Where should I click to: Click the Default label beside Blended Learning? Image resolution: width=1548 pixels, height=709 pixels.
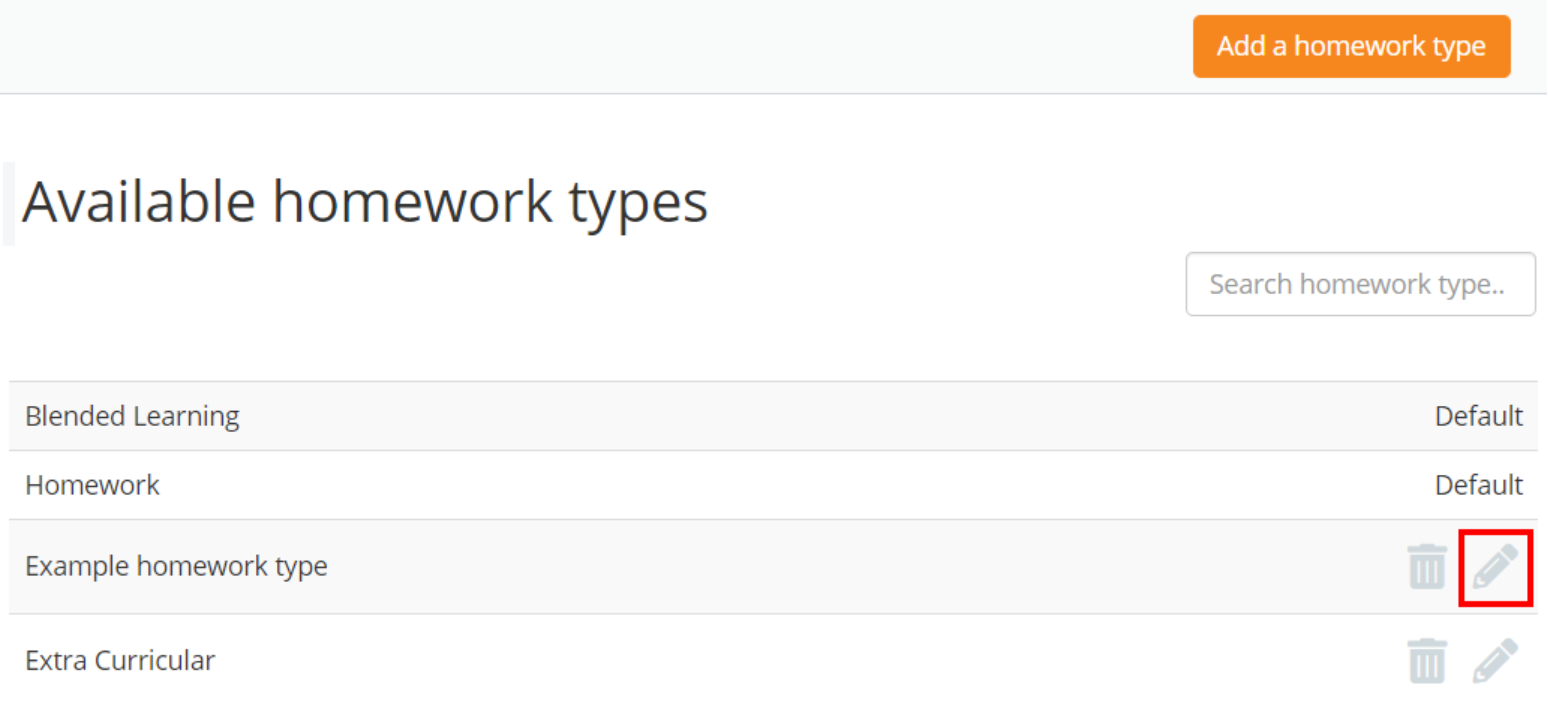[x=1479, y=416]
